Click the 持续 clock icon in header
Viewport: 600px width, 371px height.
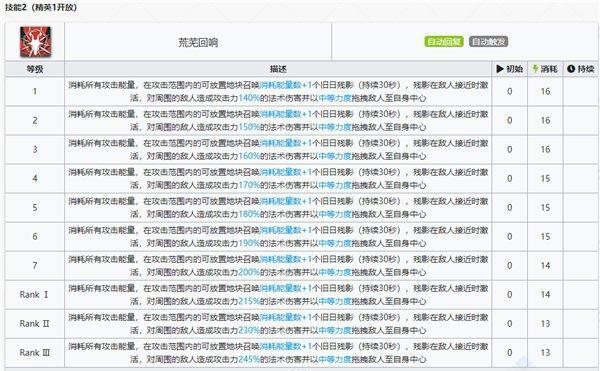point(571,69)
